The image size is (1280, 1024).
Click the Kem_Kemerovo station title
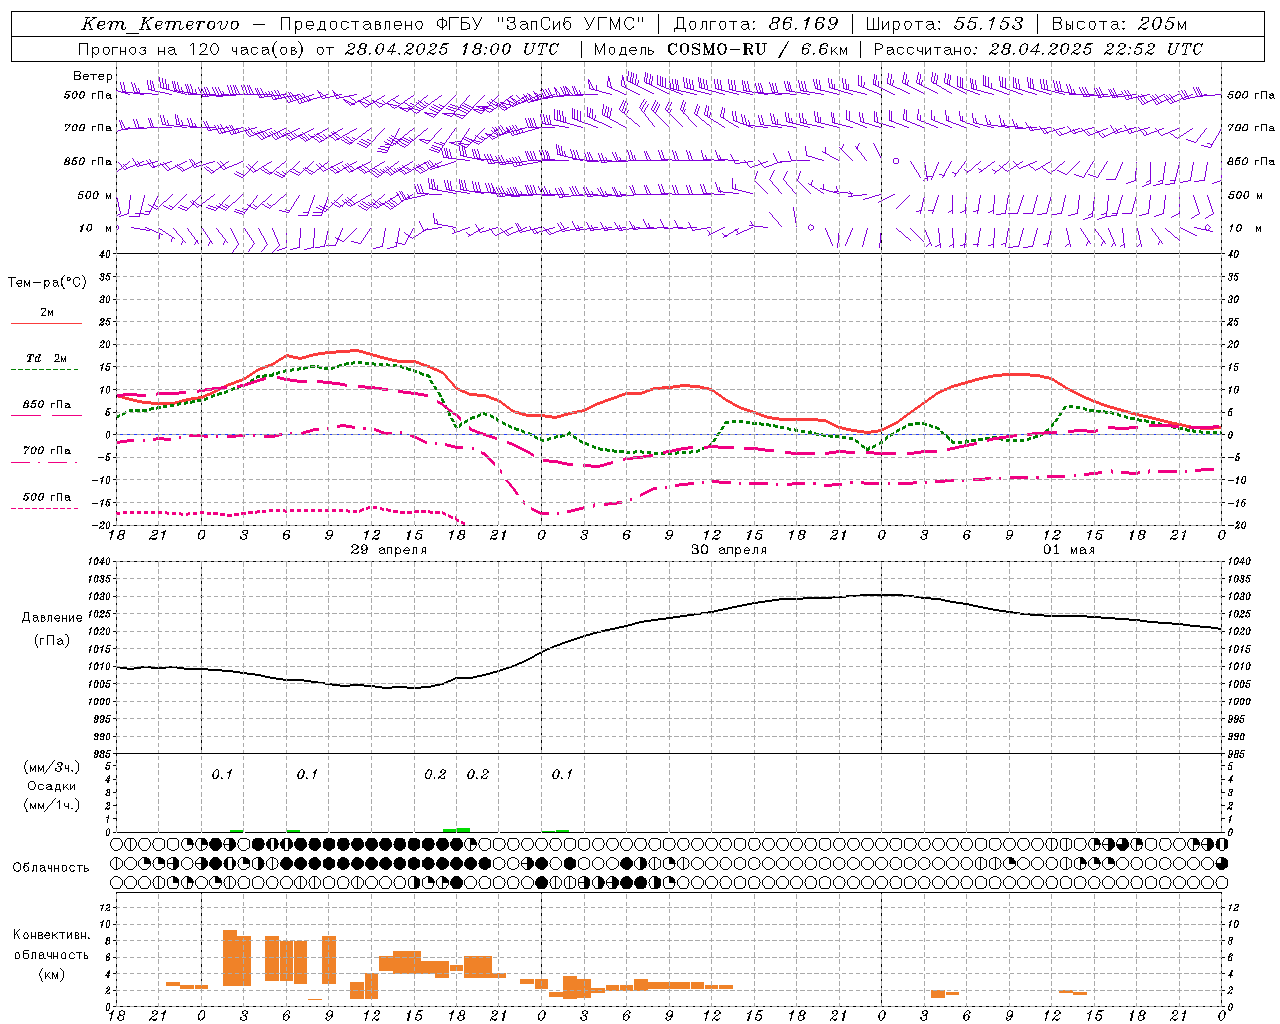coord(160,24)
